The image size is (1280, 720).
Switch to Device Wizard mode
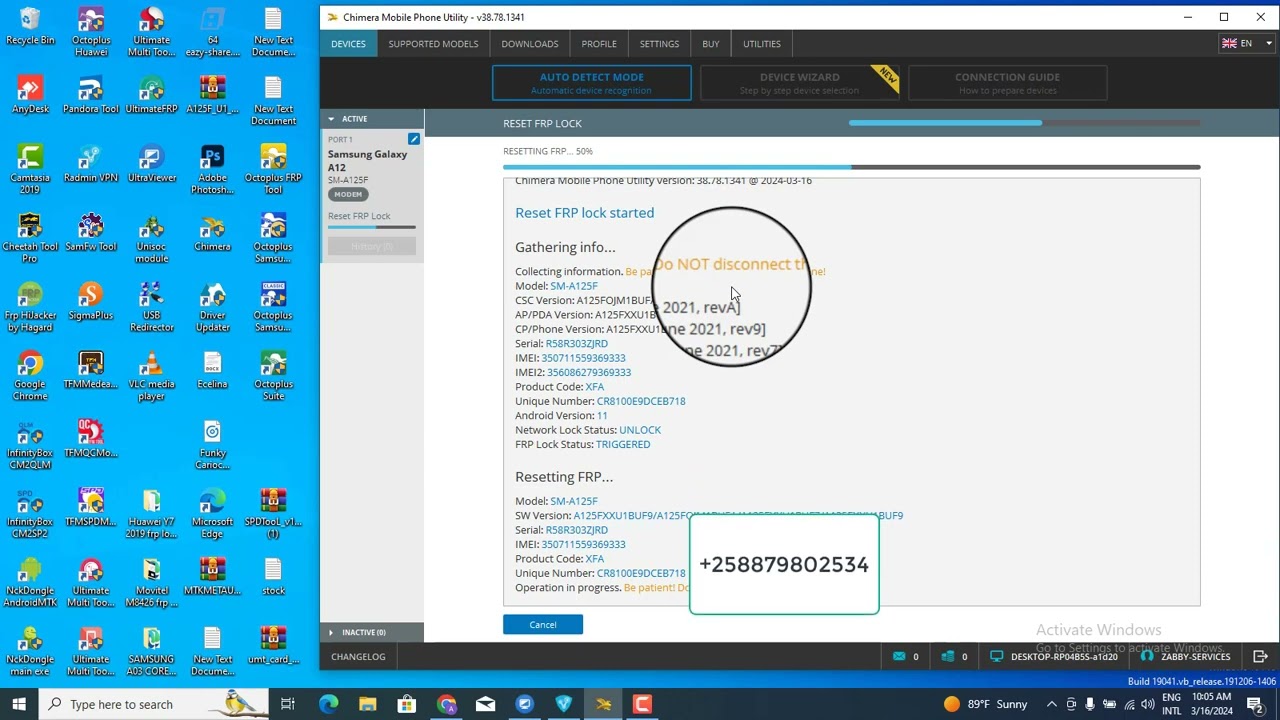coord(799,83)
